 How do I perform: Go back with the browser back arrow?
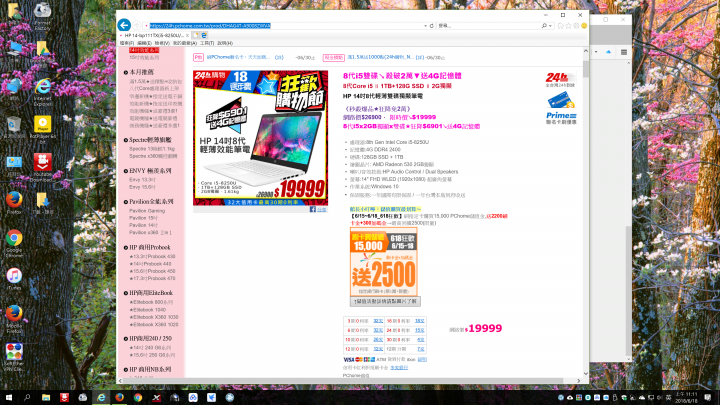(124, 25)
